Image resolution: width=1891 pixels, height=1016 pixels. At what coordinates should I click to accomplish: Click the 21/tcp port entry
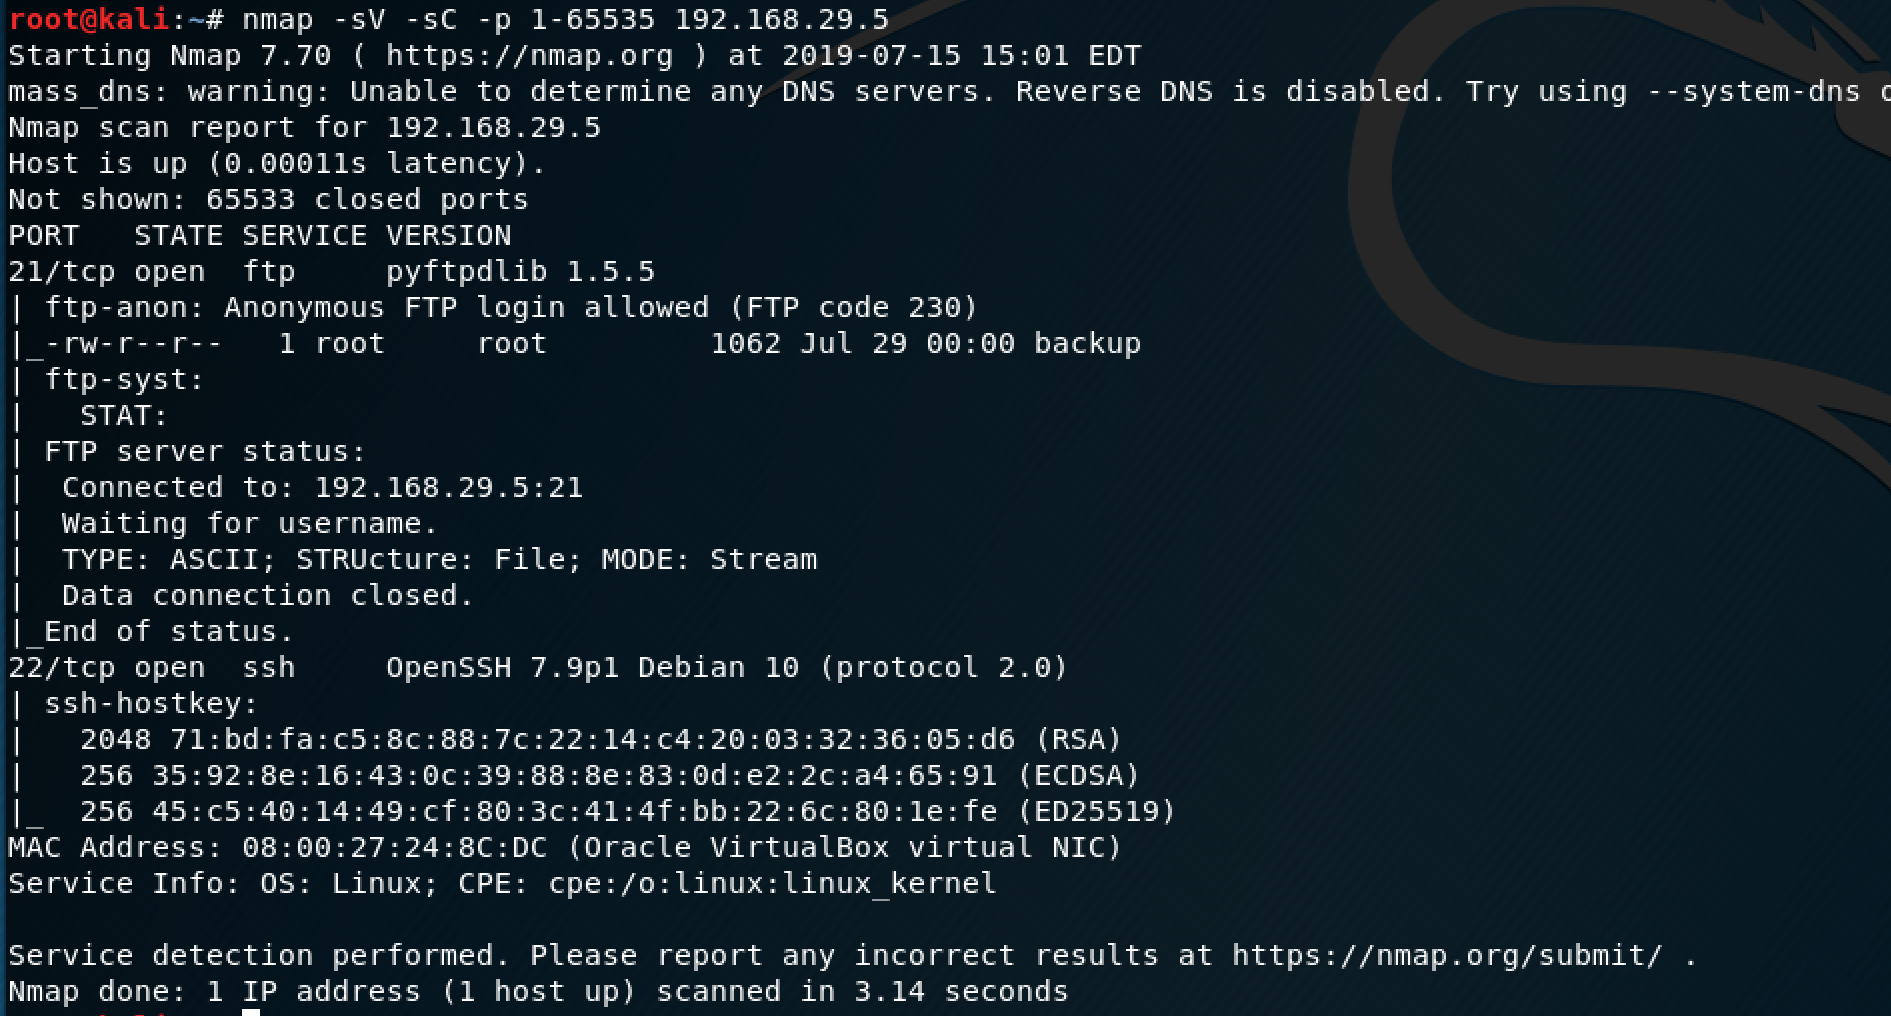[61, 272]
